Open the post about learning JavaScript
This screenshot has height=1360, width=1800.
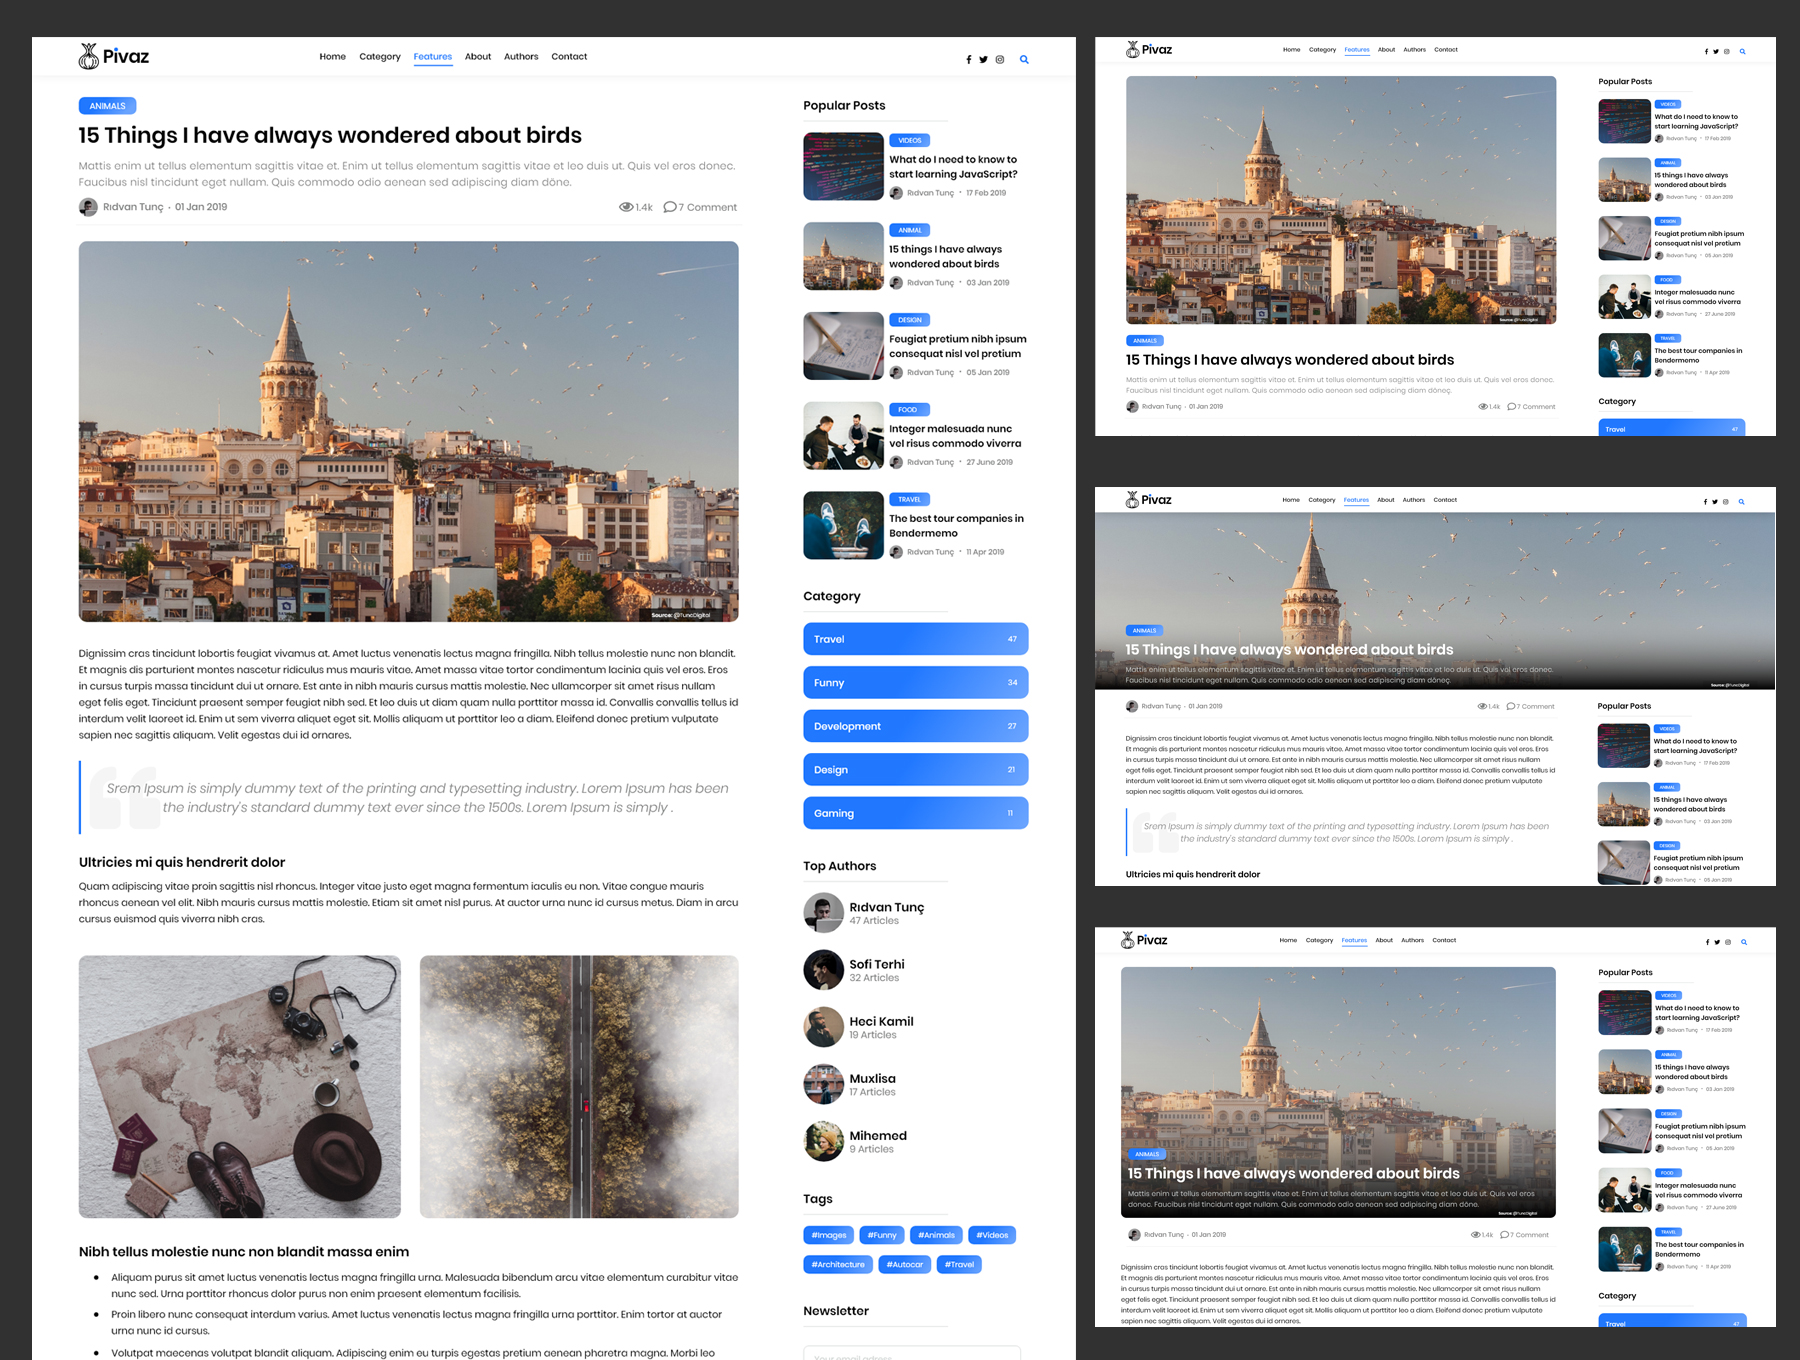click(x=953, y=167)
